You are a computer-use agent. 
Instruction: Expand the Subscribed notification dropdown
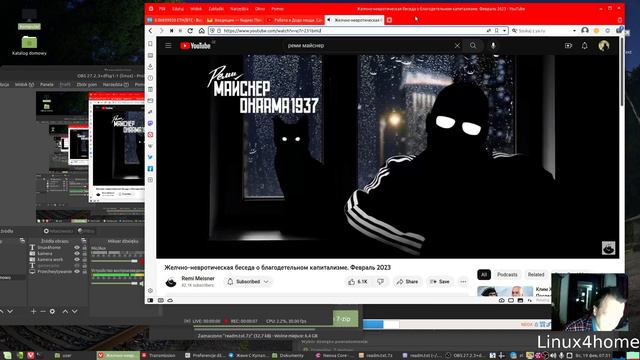pyautogui.click(x=266, y=282)
